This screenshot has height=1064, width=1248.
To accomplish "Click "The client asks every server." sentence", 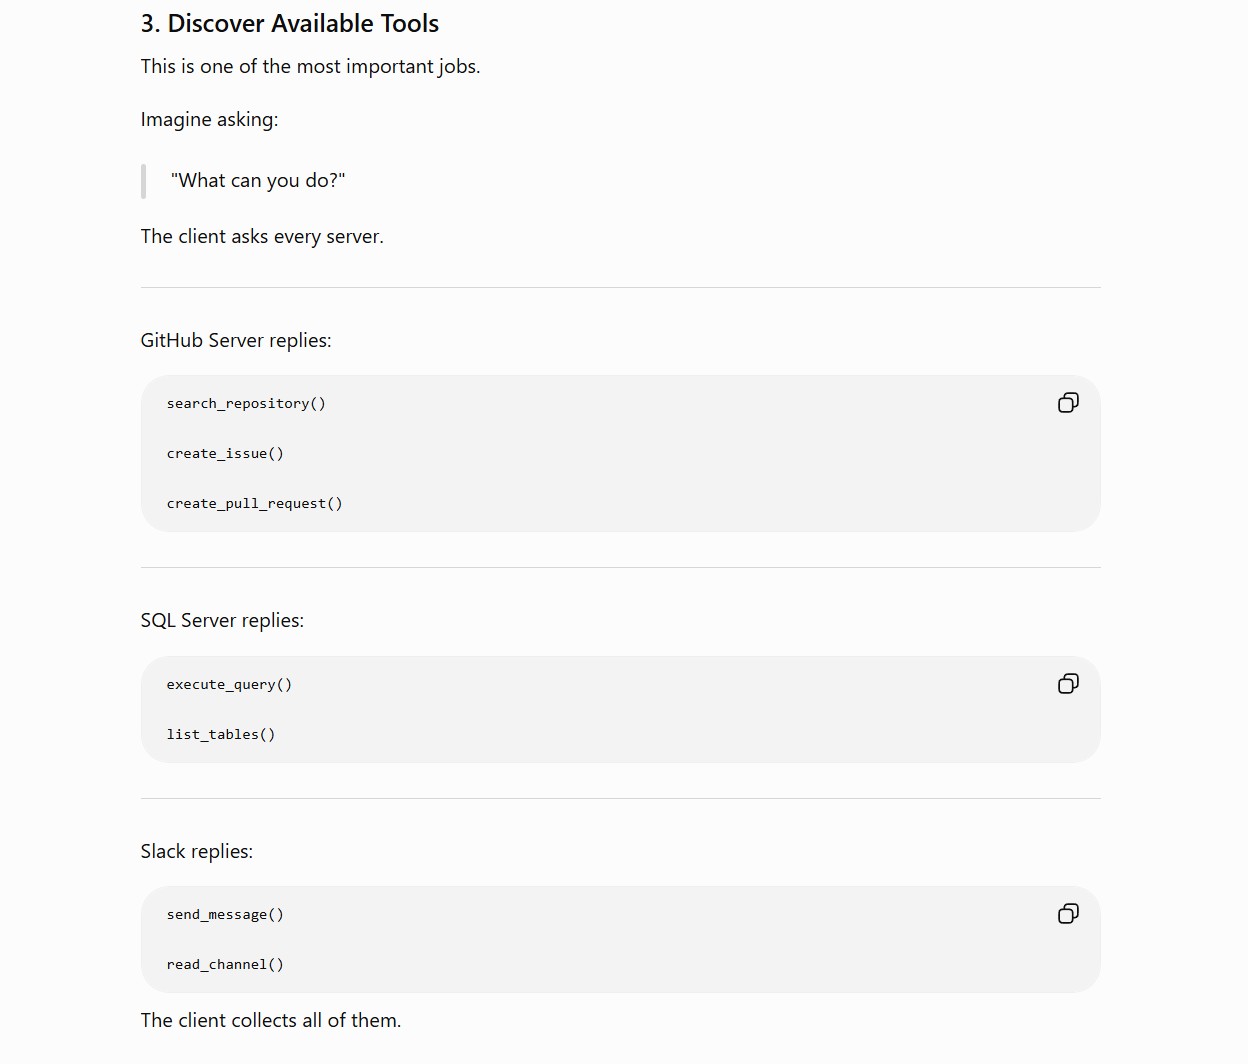I will tap(262, 237).
